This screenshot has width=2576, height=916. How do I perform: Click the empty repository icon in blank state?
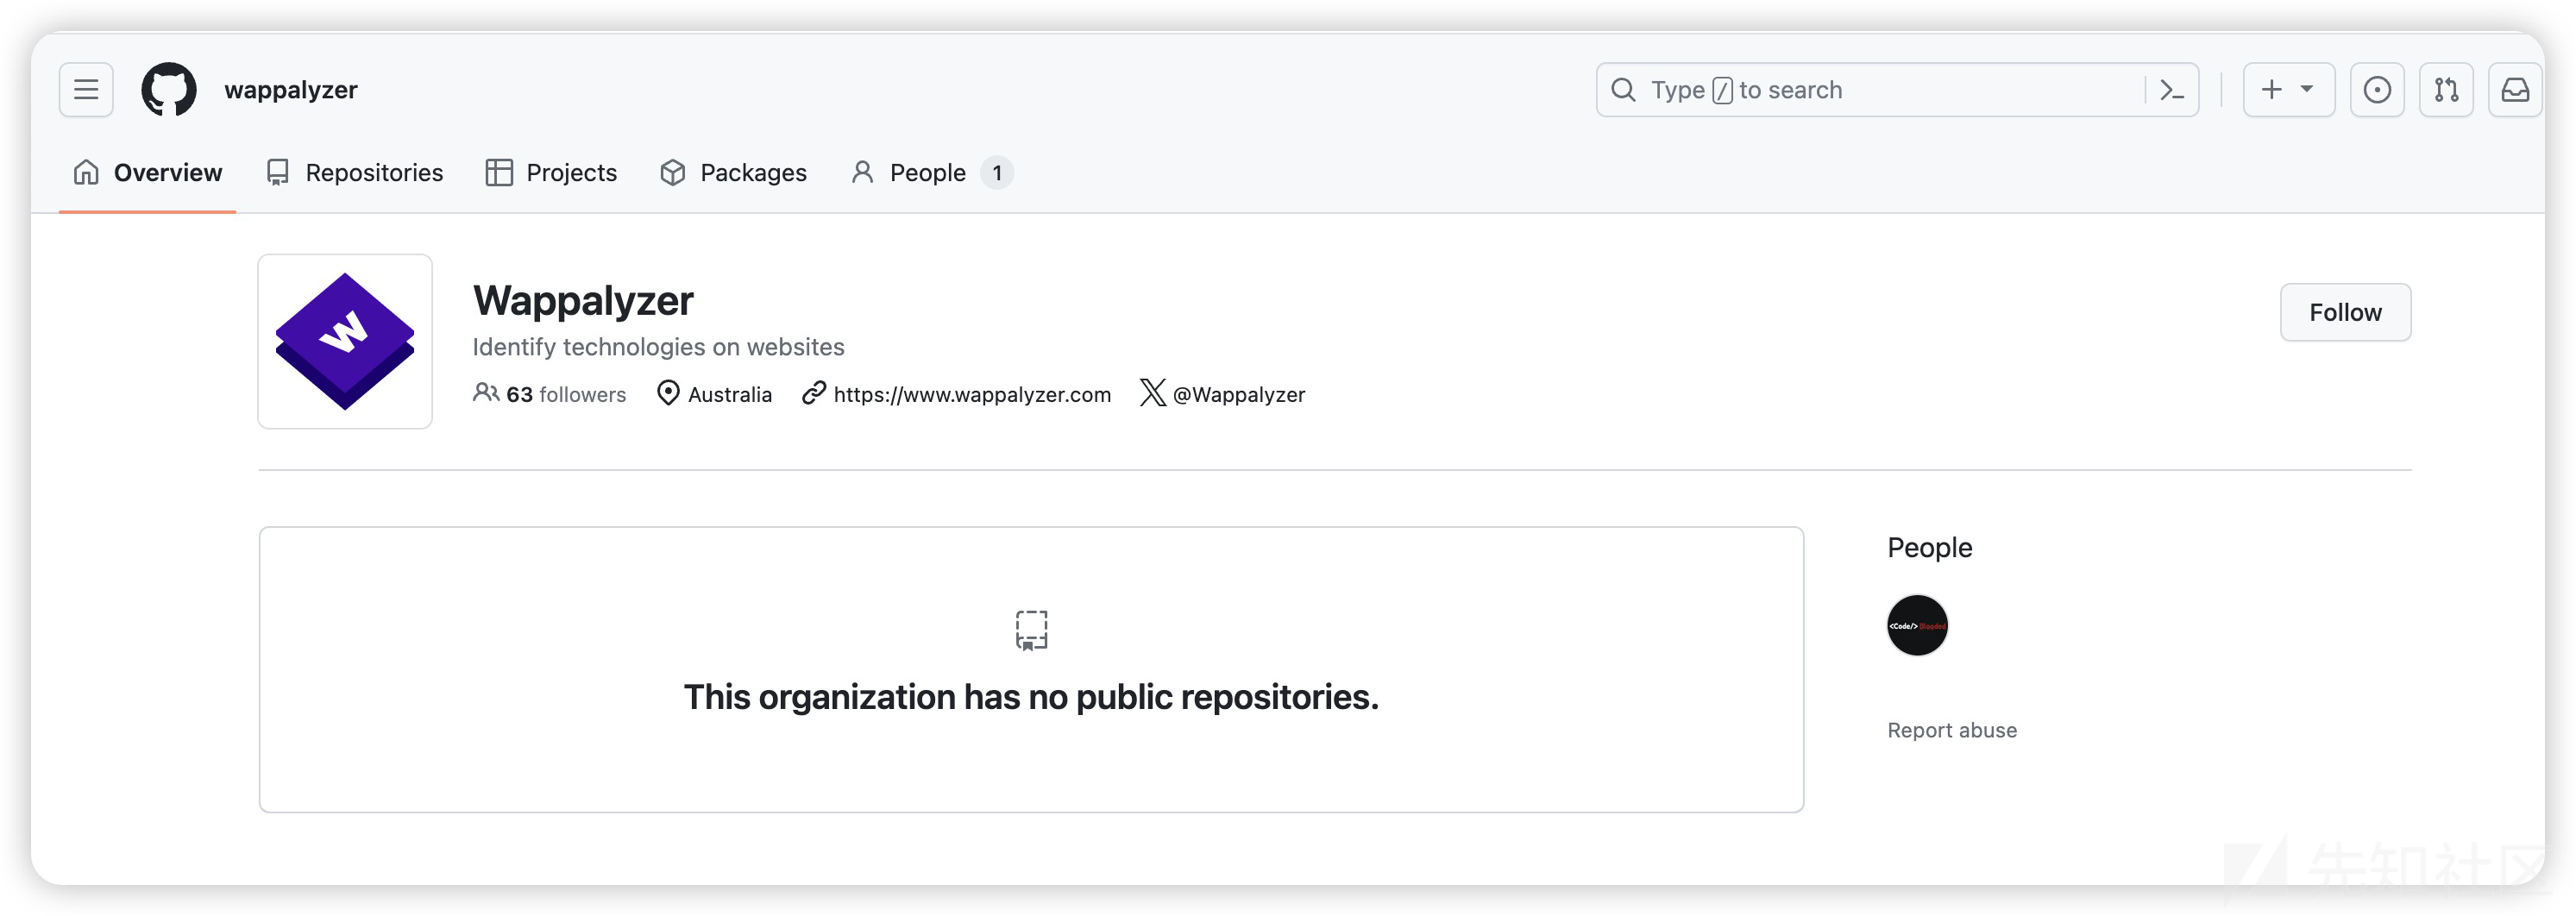point(1031,630)
